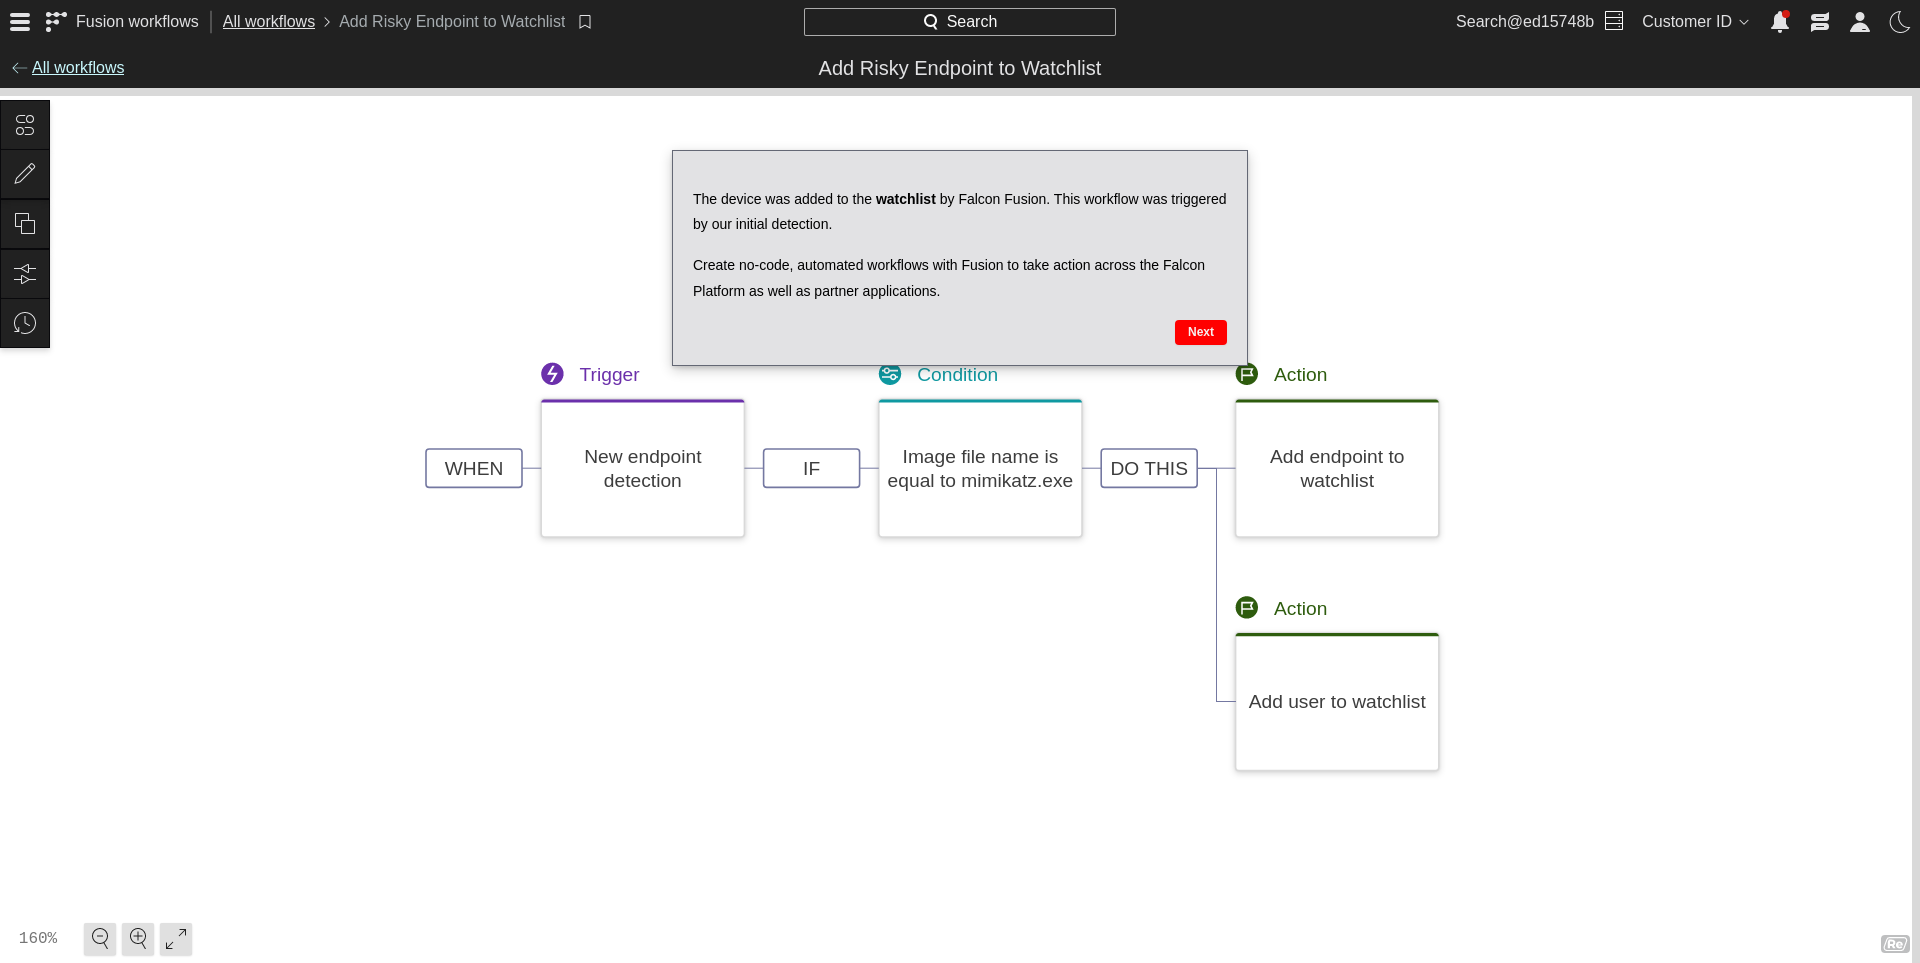Open the user profile icon

click(x=1860, y=21)
